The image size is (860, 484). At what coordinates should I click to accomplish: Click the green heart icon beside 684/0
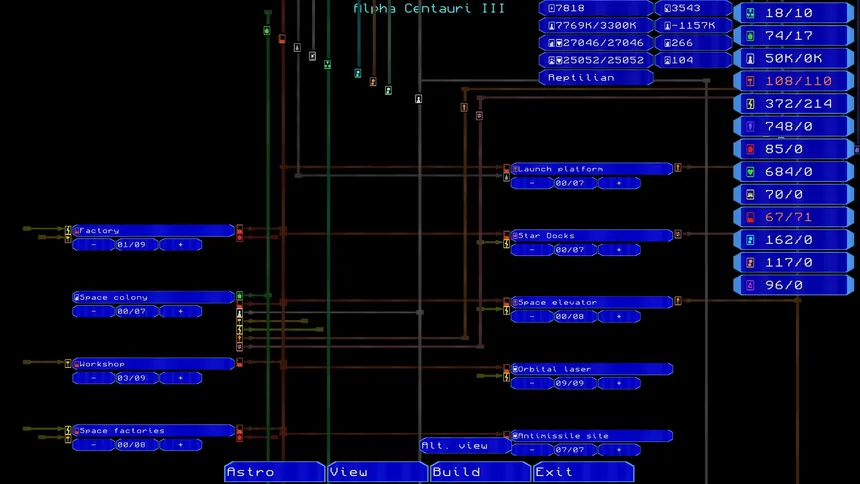click(750, 172)
